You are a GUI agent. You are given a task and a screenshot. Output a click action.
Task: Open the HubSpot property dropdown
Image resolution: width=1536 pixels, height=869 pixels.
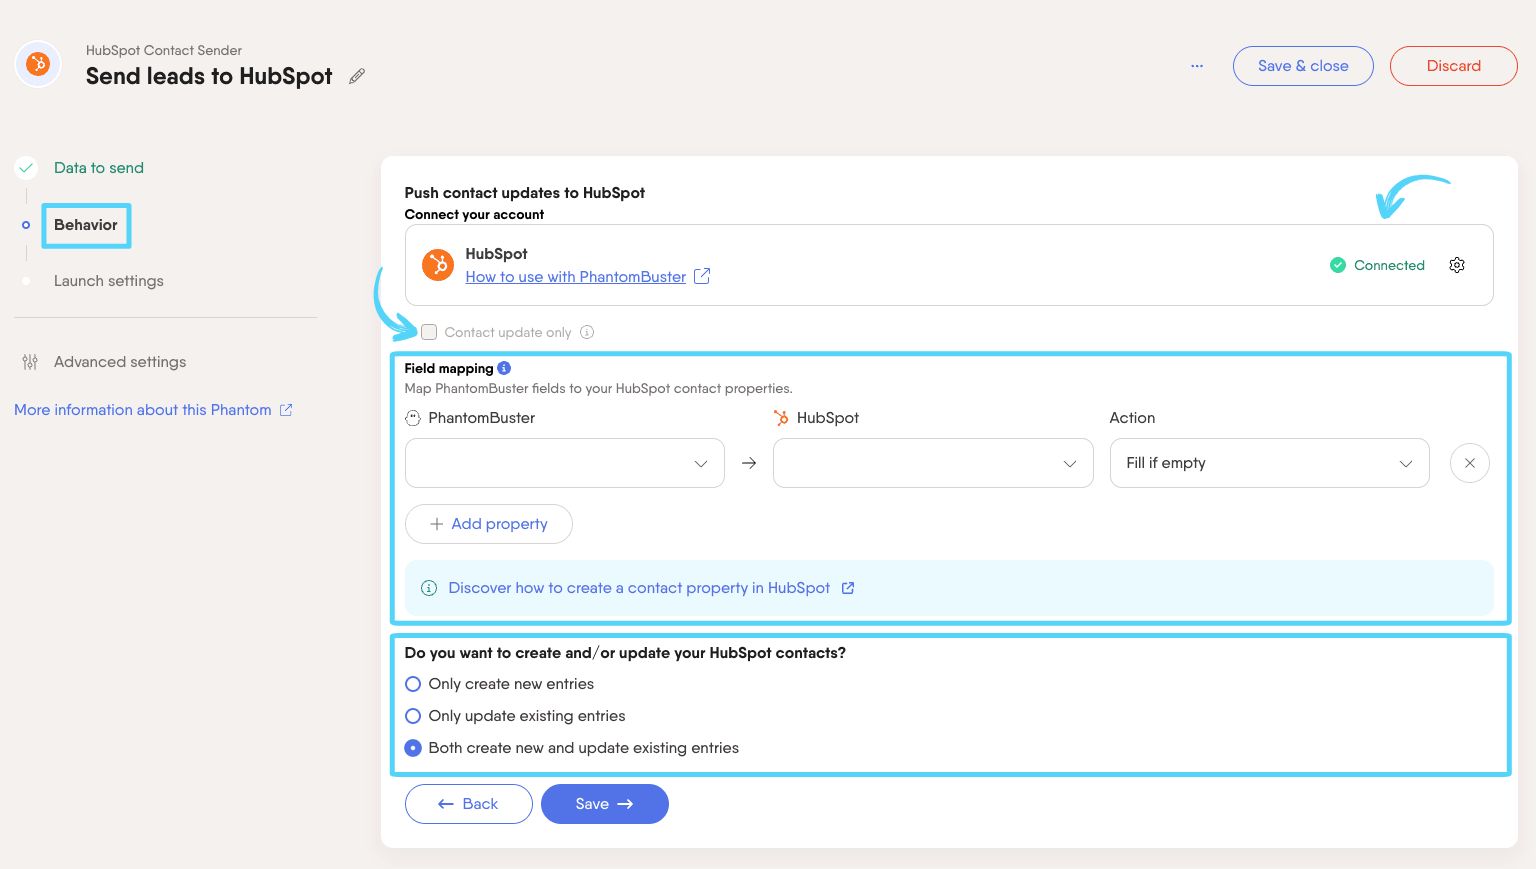click(932, 463)
